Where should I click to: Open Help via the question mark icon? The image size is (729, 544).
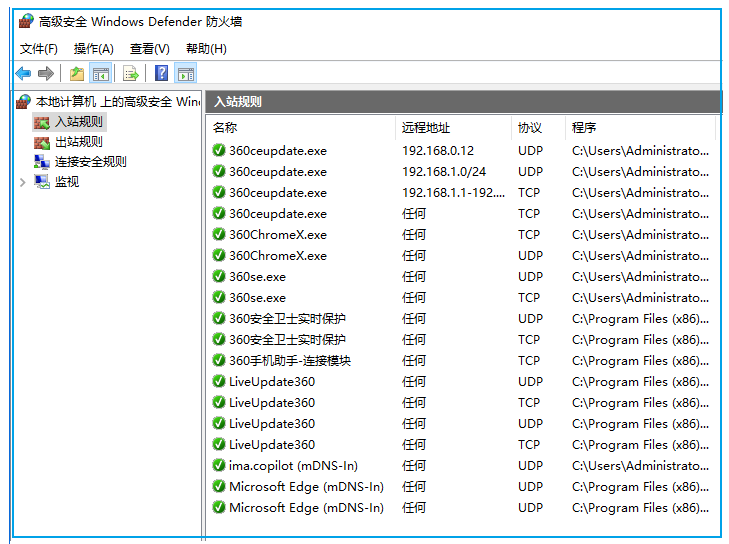coord(161,73)
